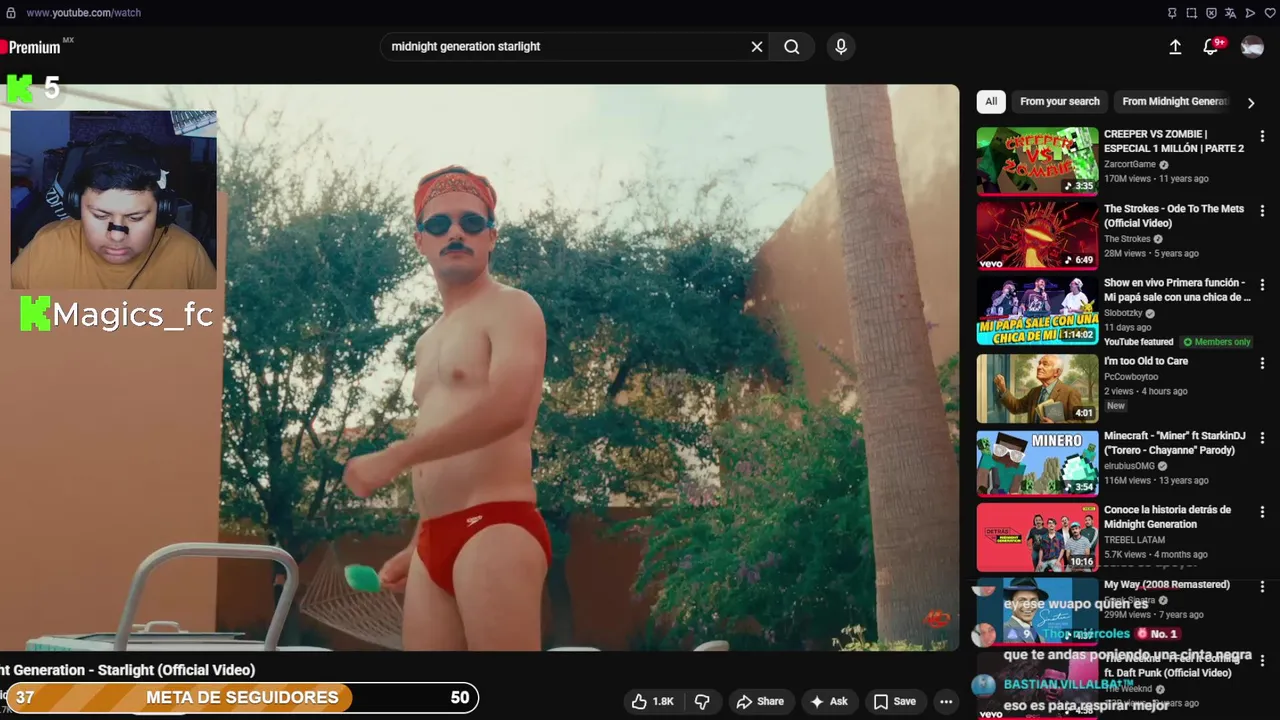Click the Share button
1280x720 pixels.
click(759, 702)
